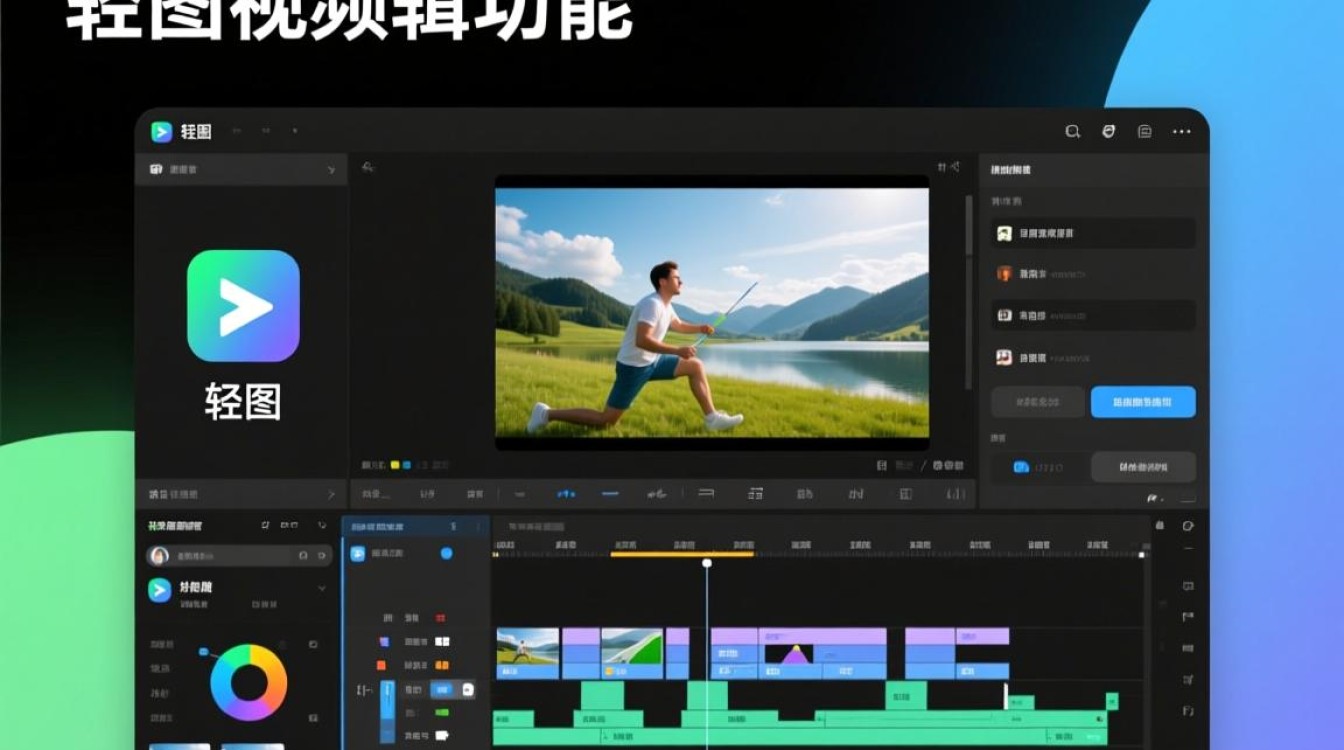The image size is (1344, 750).
Task: Select the fourth icon row in the right panel
Action: tap(1092, 357)
